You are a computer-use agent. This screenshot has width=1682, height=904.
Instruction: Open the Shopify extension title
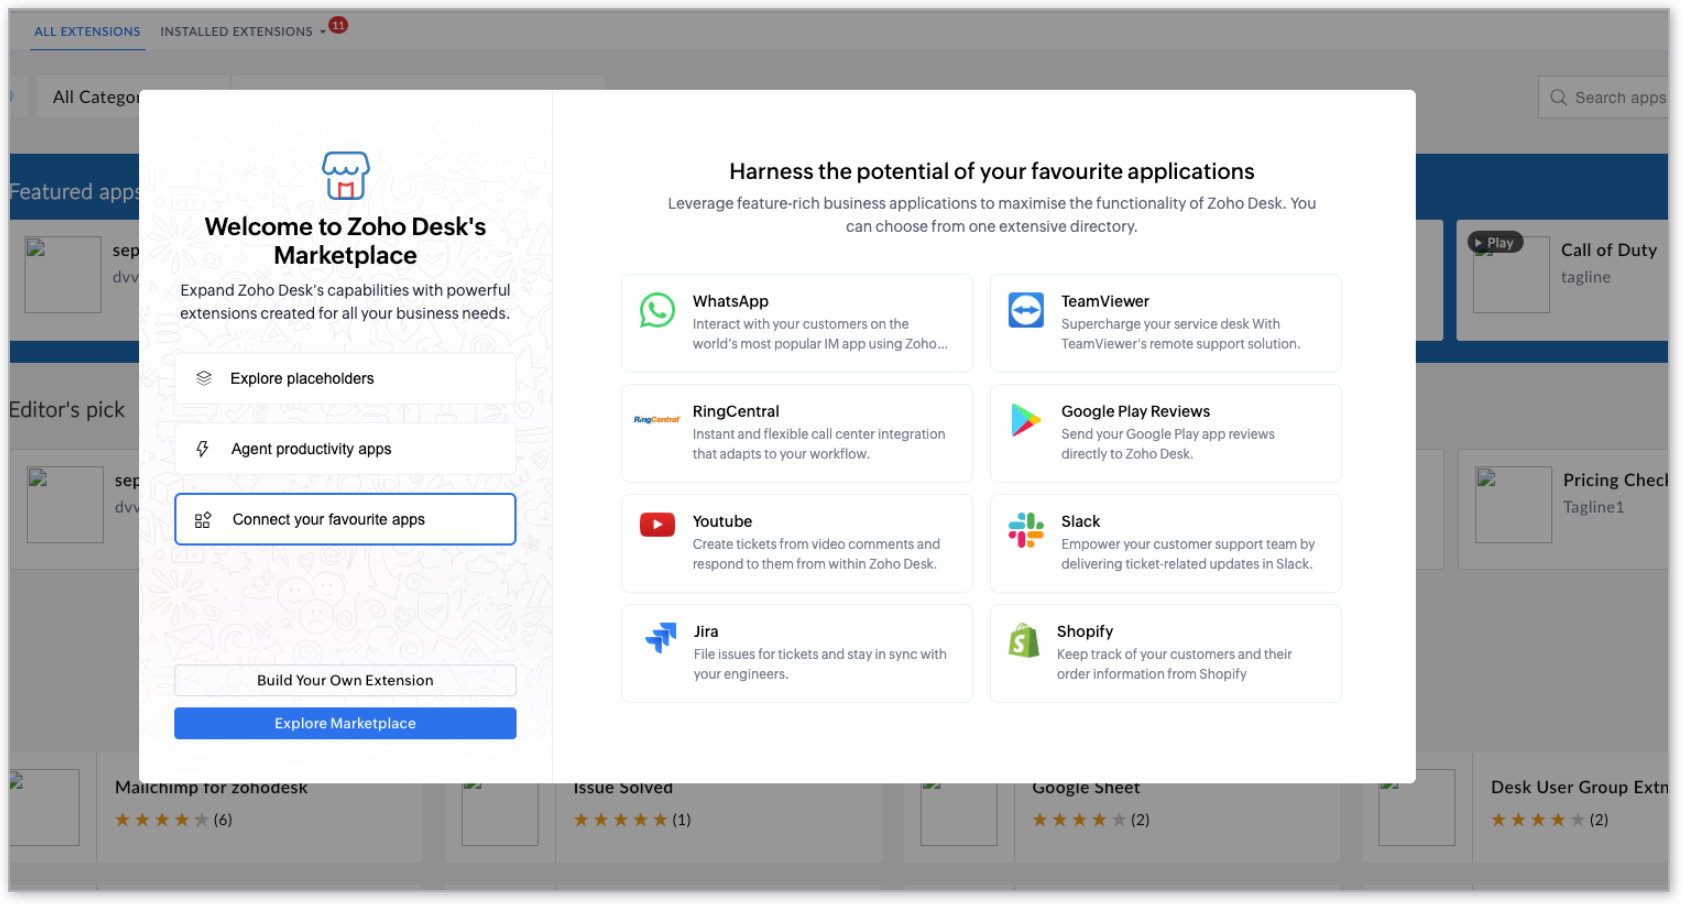tap(1085, 631)
